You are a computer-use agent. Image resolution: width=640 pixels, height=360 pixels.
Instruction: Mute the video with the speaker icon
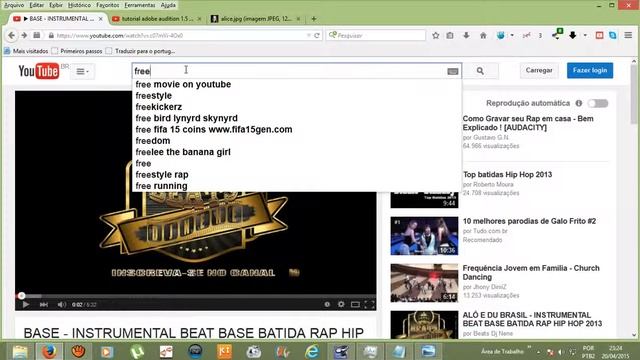62,304
